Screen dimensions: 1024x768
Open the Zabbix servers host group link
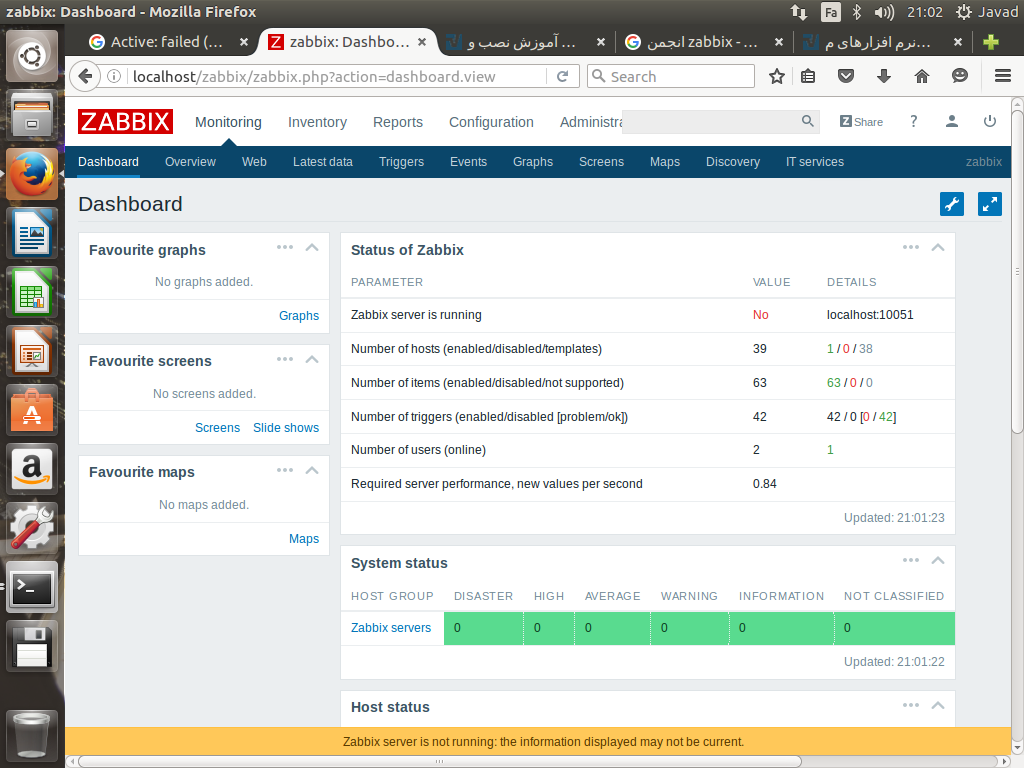[391, 628]
